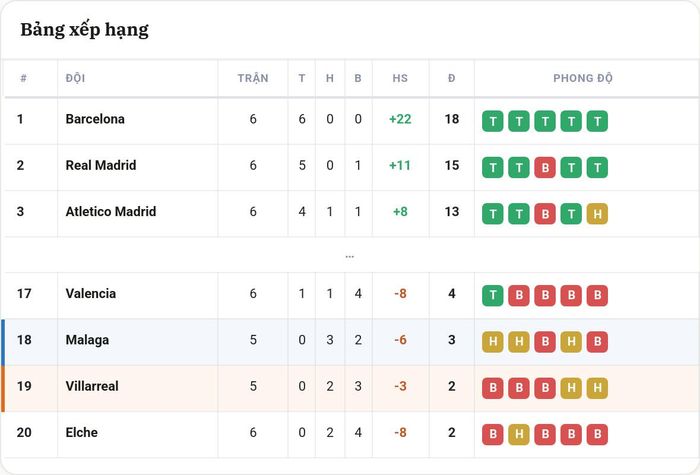Viewport: 700px width, 475px height.
Task: Open the Villarreal team row
Action: (x=351, y=388)
